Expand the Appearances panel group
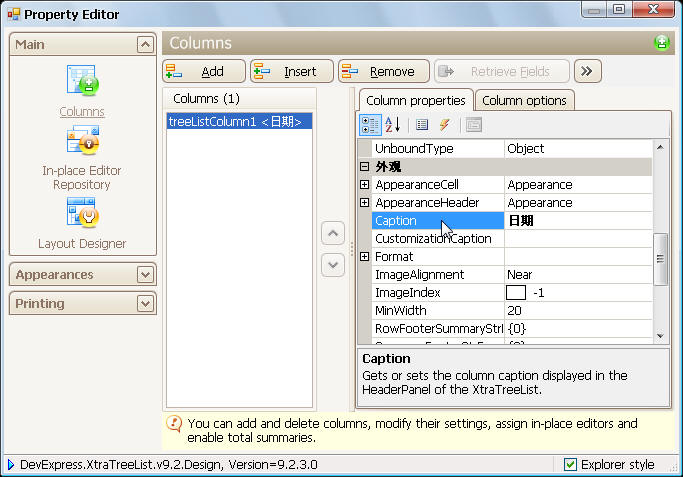 coord(145,274)
